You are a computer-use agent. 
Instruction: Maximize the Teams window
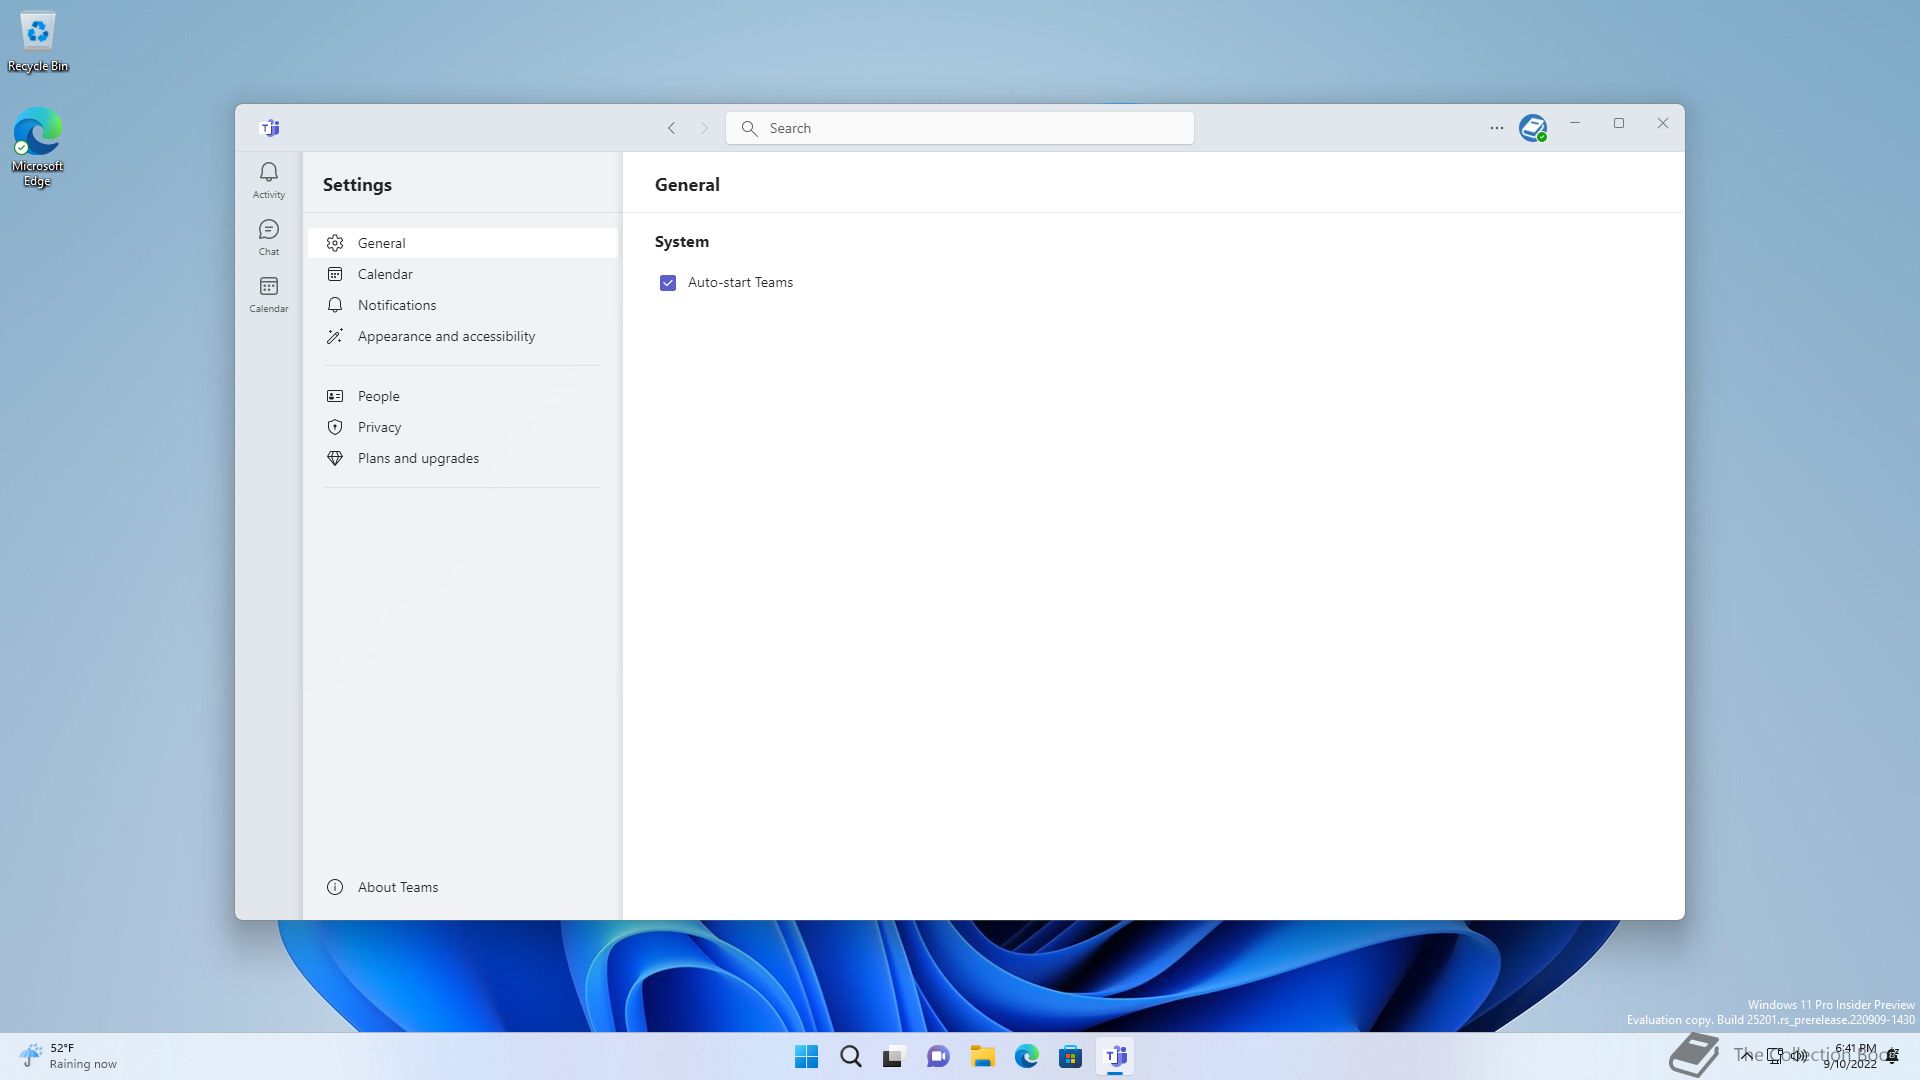(x=1619, y=123)
